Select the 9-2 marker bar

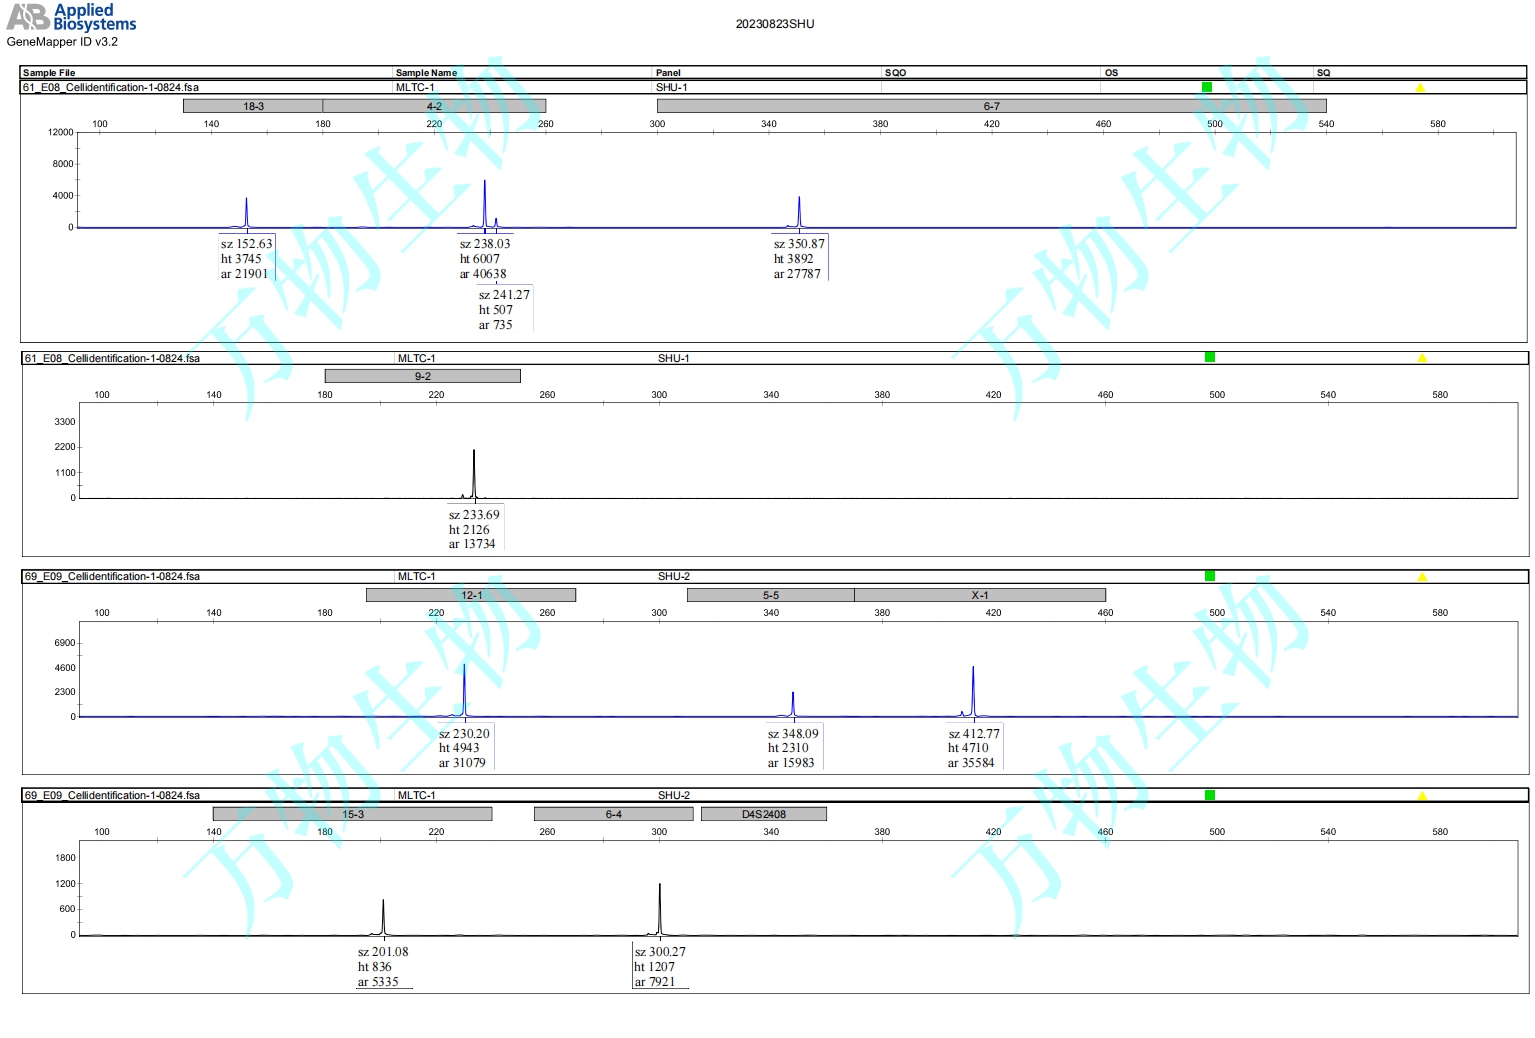pos(422,376)
